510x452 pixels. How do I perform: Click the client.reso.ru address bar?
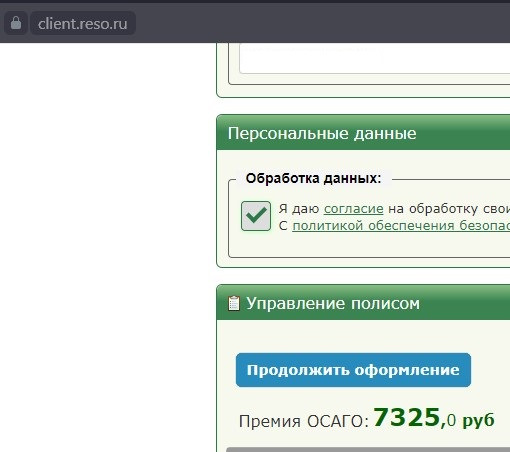83,23
